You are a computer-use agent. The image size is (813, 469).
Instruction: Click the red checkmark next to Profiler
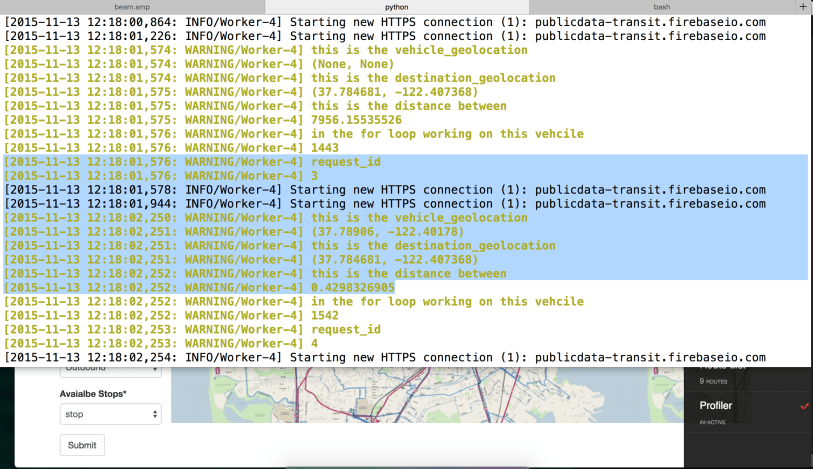[804, 406]
